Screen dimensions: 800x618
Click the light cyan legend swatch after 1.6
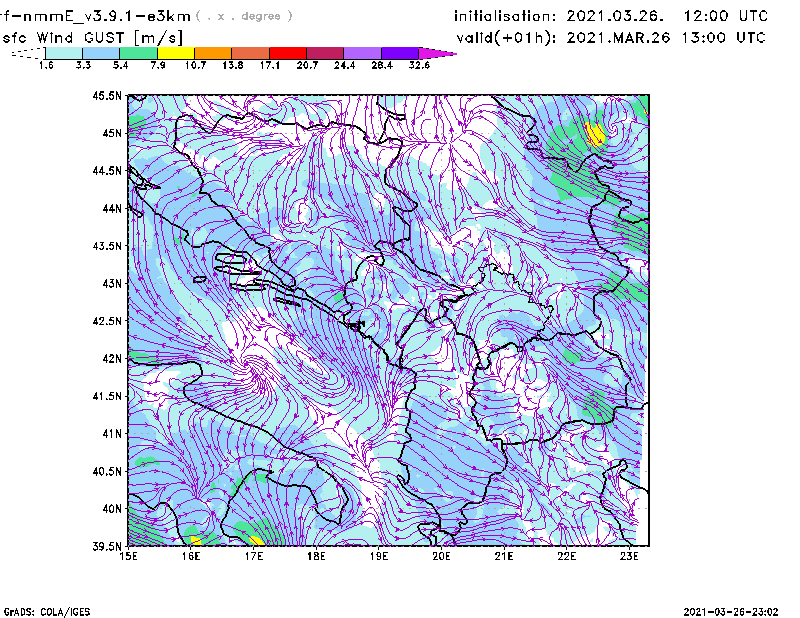tap(64, 53)
